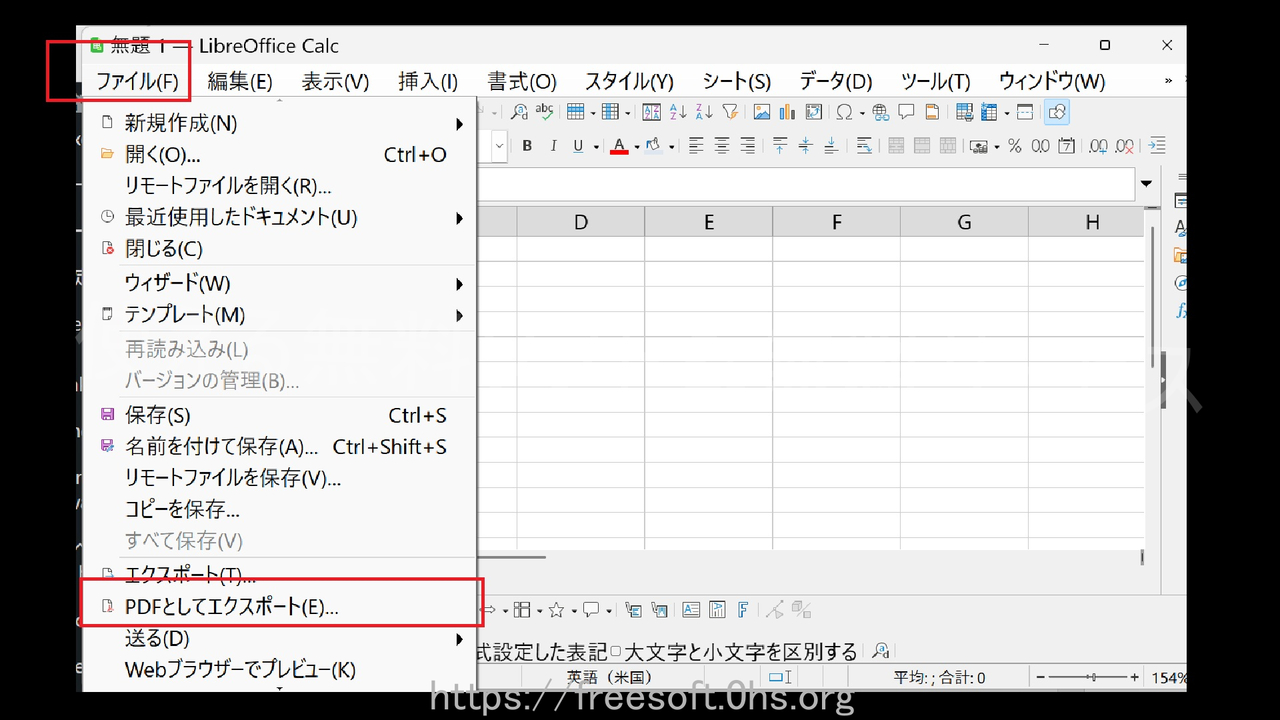This screenshot has height=720, width=1280.
Task: Toggle bold formatting
Action: pos(527,145)
